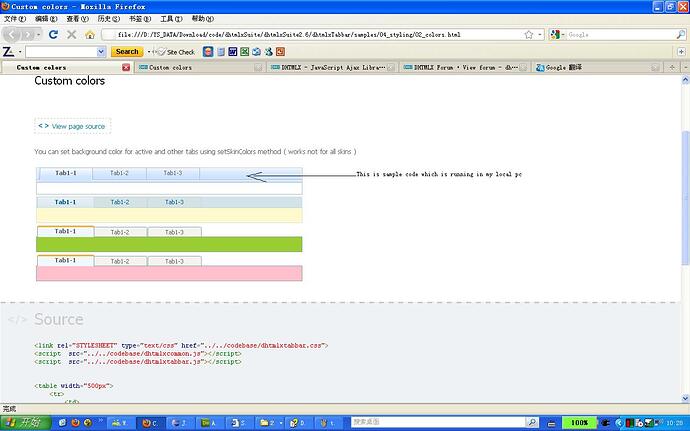Open the Excel icon in toolbar
690x431 pixels.
pos(245,52)
